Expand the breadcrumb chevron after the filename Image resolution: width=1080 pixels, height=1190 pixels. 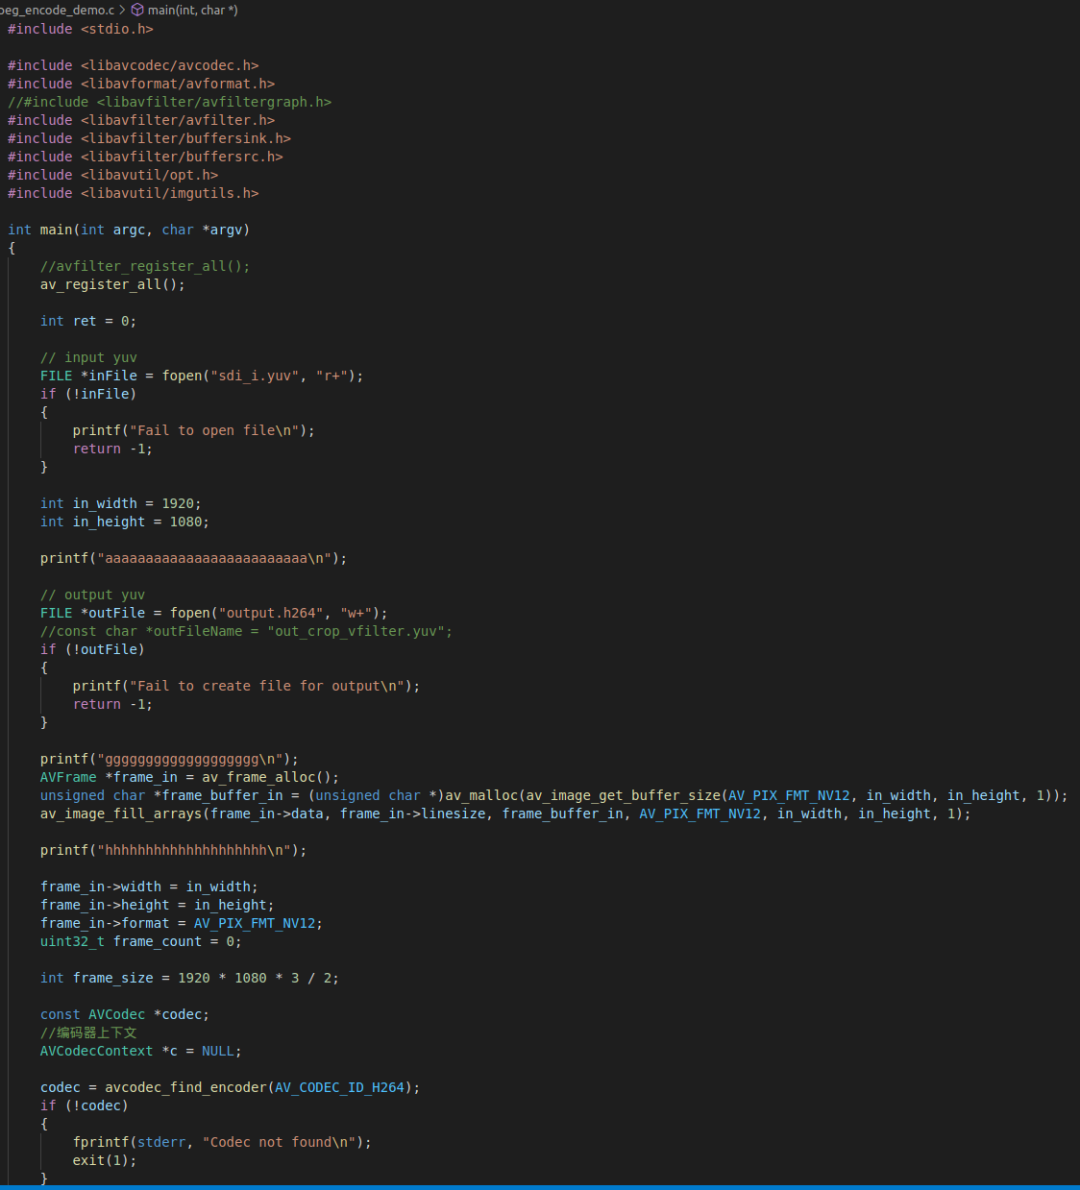click(x=123, y=10)
